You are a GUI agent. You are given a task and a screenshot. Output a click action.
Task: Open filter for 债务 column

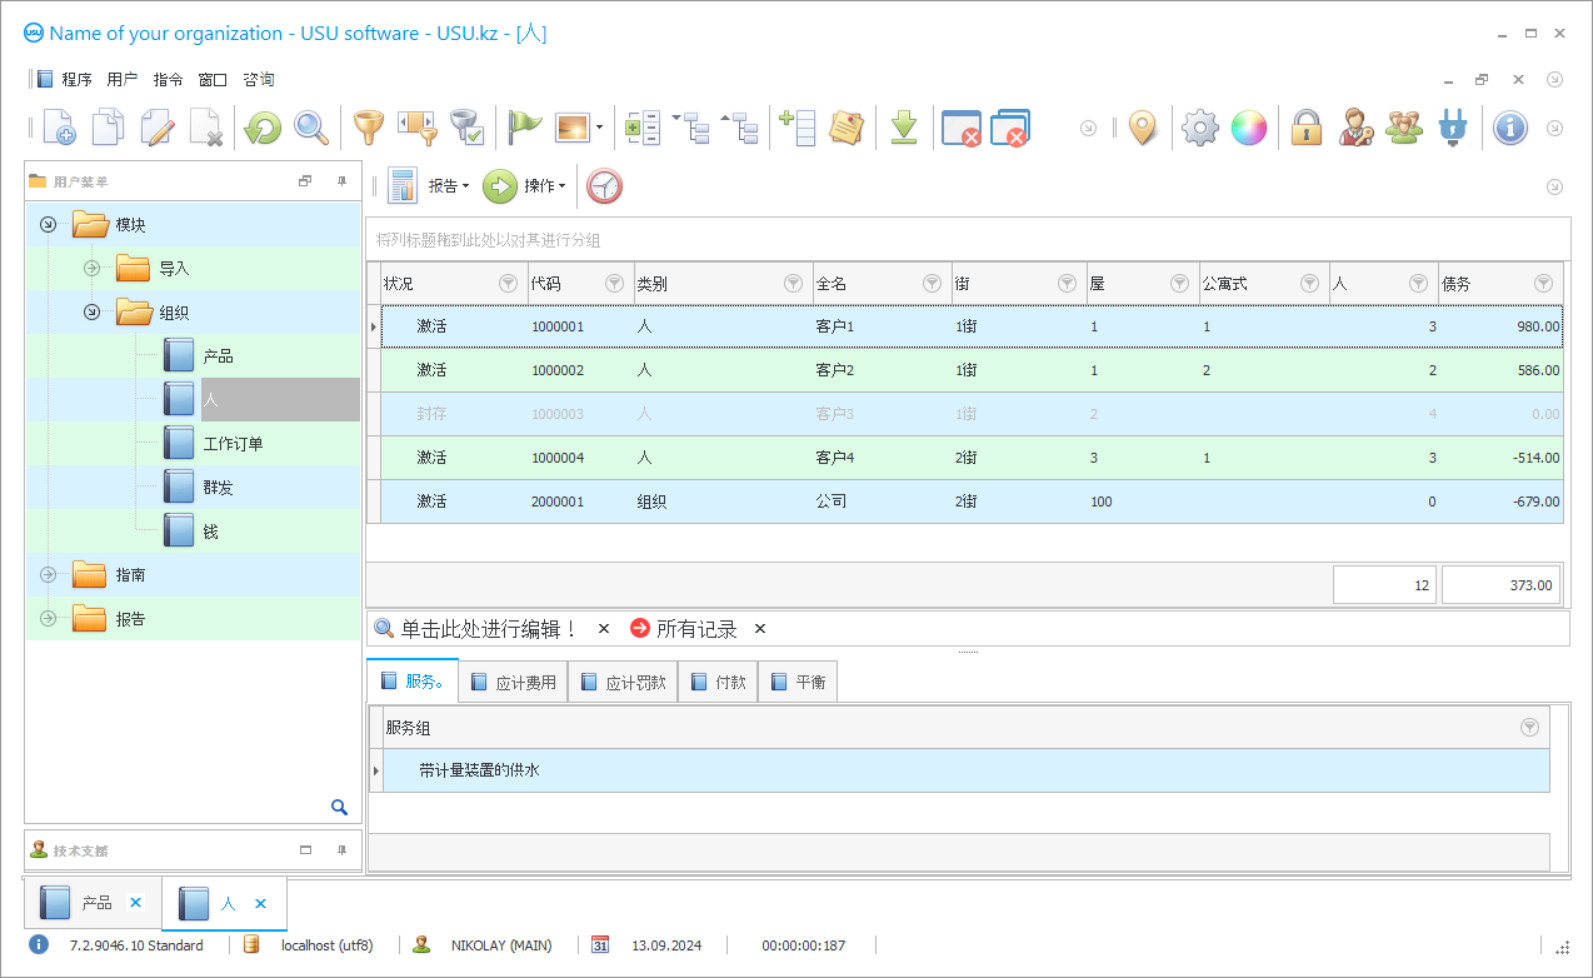click(1543, 284)
